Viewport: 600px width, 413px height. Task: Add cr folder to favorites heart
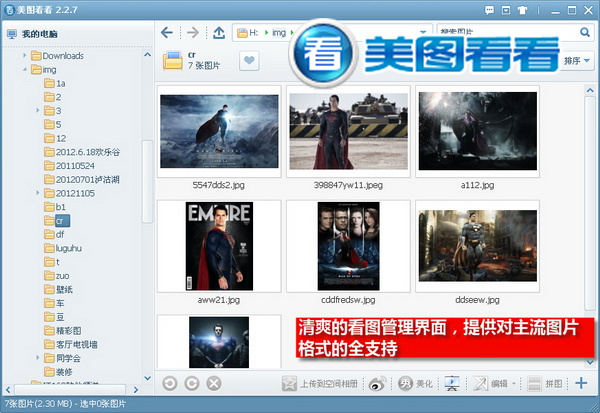pyautogui.click(x=249, y=60)
